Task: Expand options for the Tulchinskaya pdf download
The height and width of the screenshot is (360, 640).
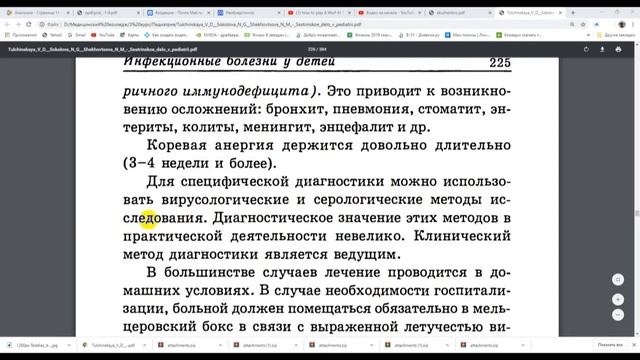Action: [144, 345]
